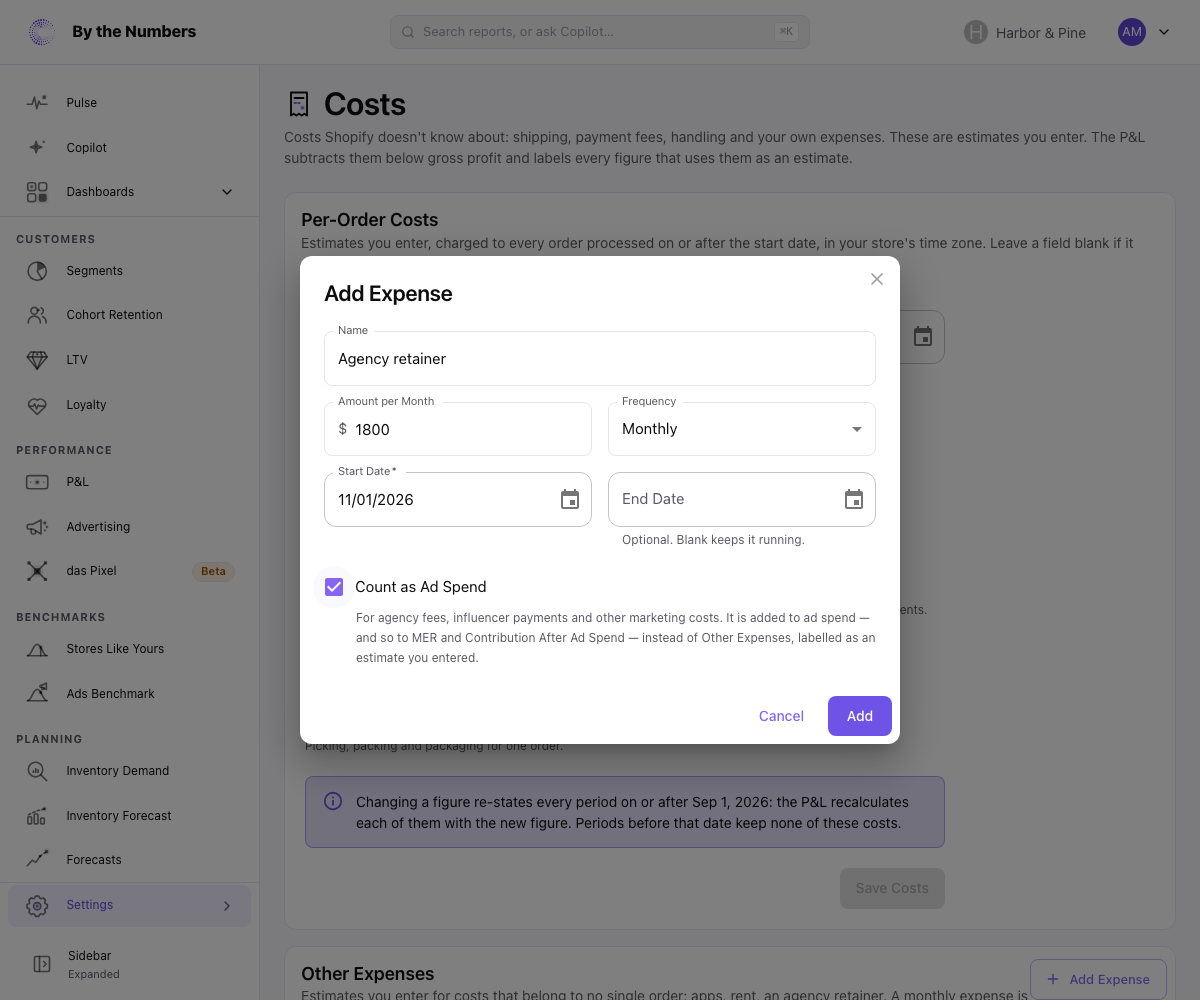The image size is (1200, 1000).
Task: Open Cohort Retention people icon
Action: coord(37,315)
